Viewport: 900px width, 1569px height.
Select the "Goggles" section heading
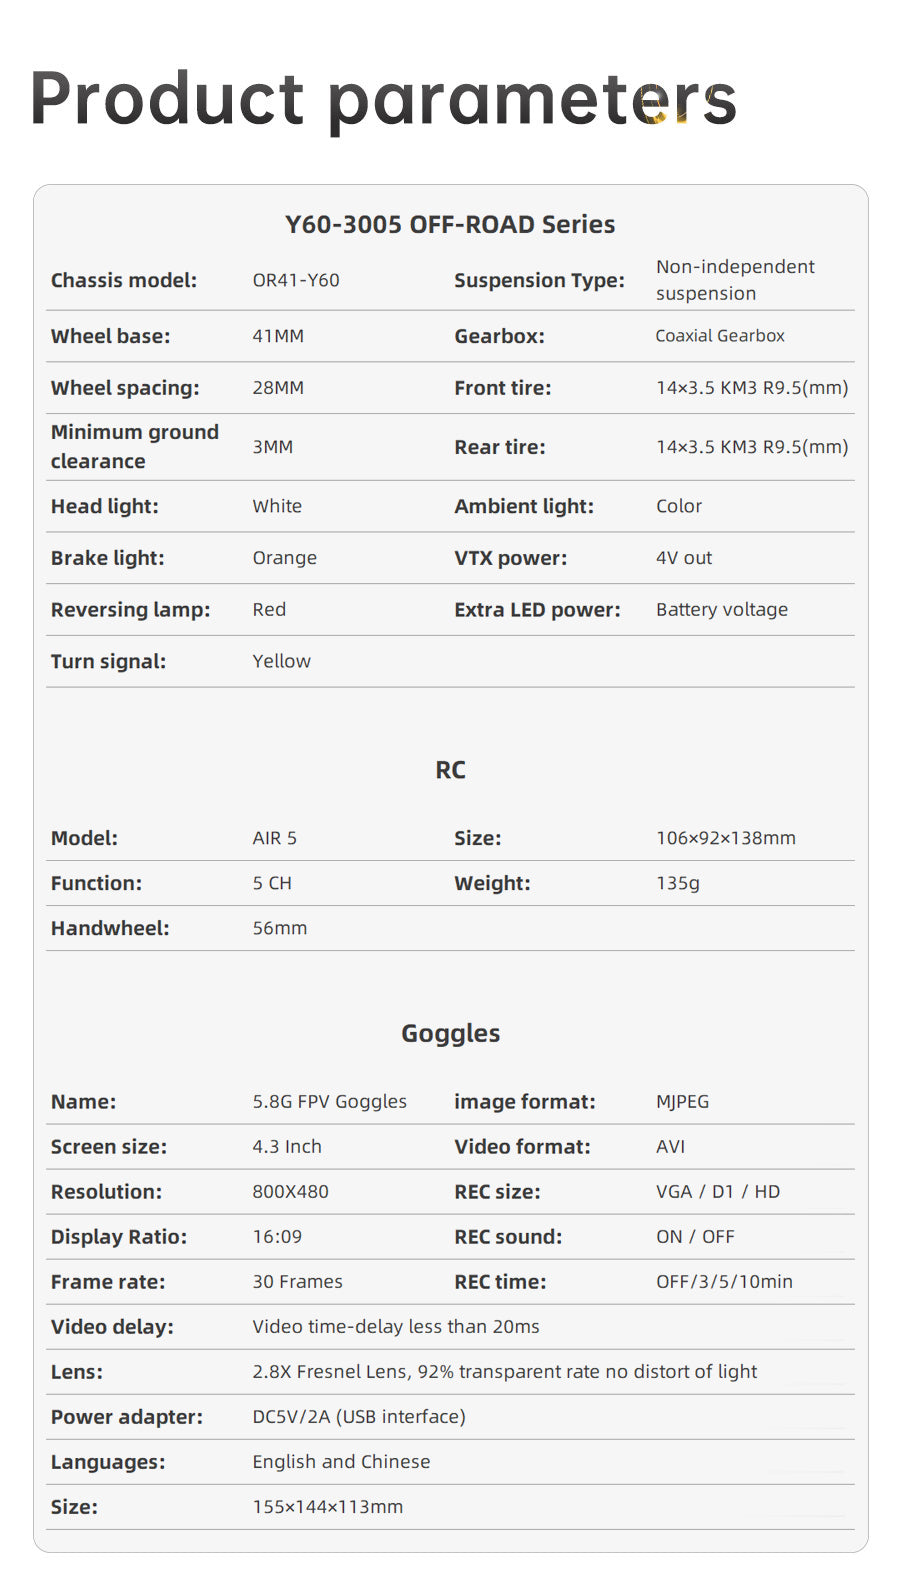(450, 1033)
